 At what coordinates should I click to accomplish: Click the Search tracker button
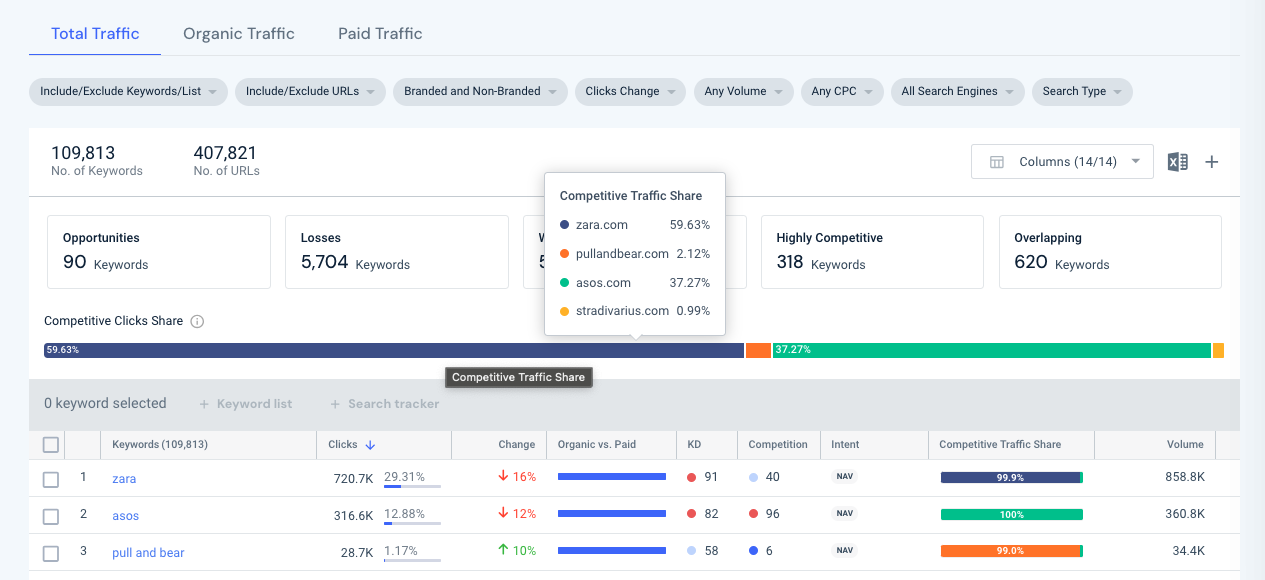[385, 404]
